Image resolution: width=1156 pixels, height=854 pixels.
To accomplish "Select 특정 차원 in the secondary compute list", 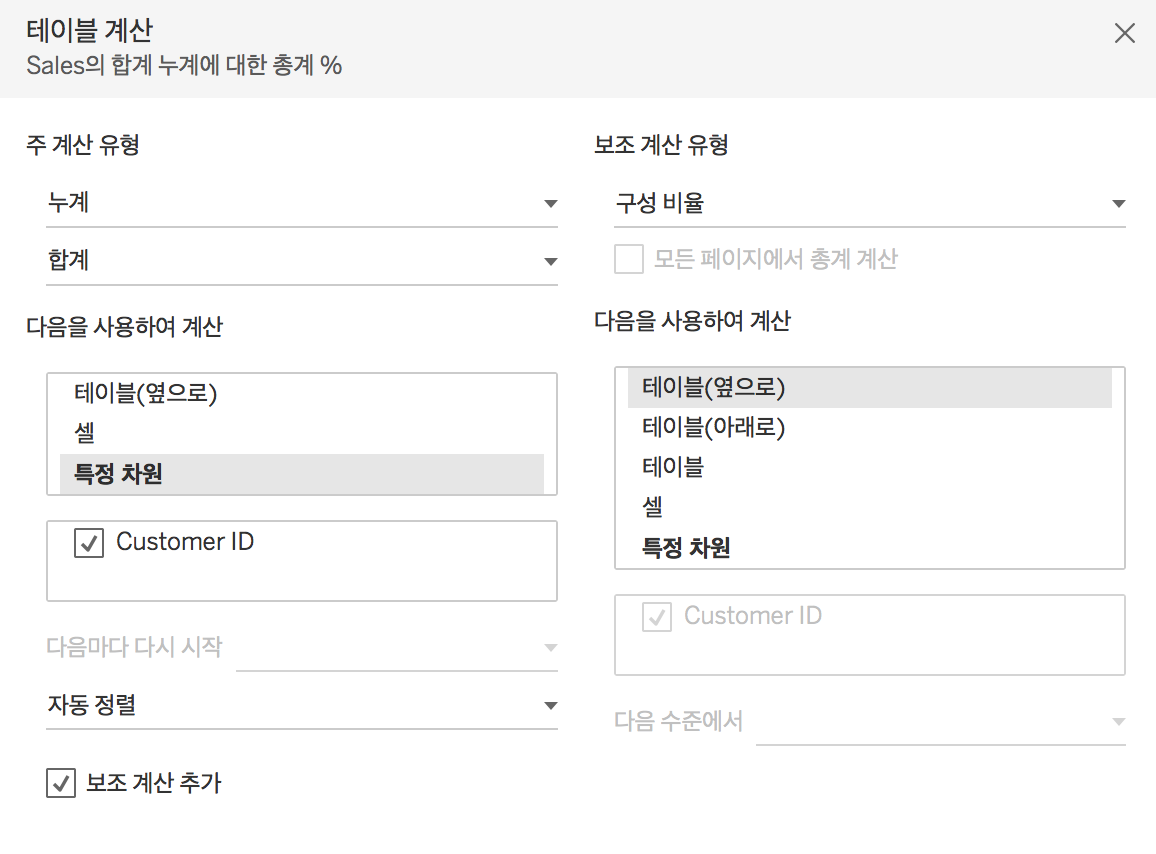I will tap(686, 548).
